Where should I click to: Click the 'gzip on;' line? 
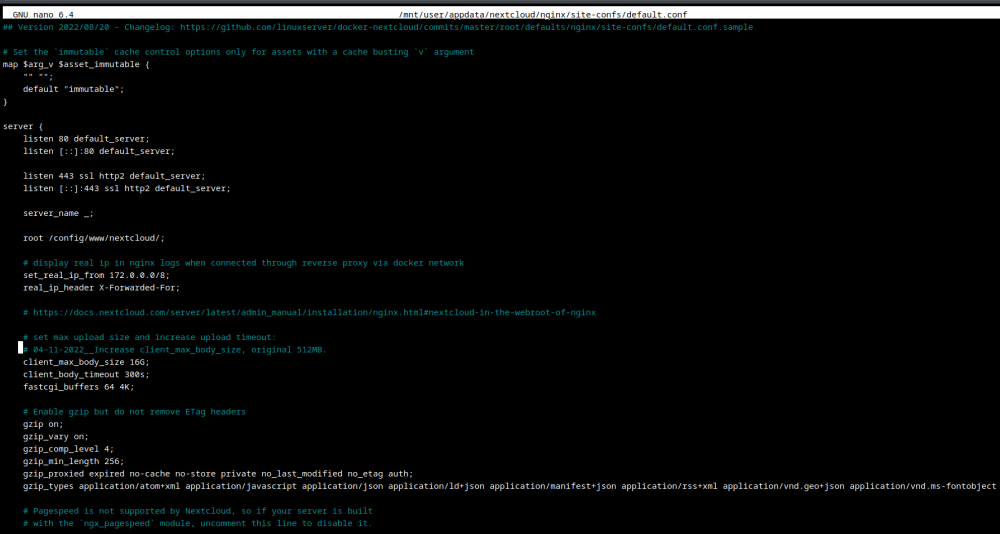click(43, 424)
